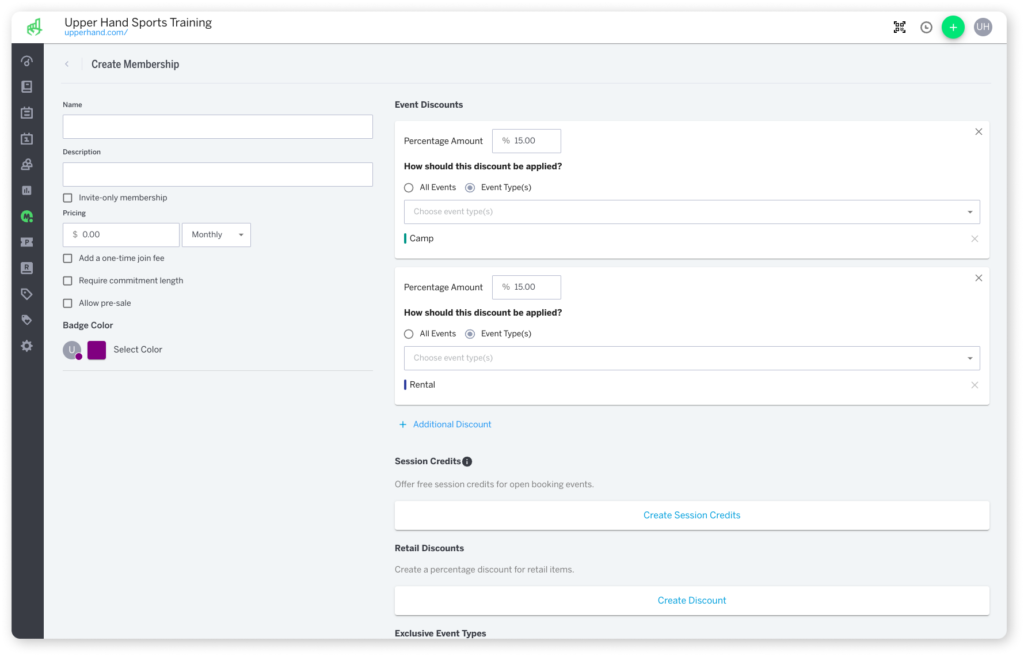Open the green Memberships icon in sidebar
Image resolution: width=1024 pixels, height=656 pixels.
[27, 216]
